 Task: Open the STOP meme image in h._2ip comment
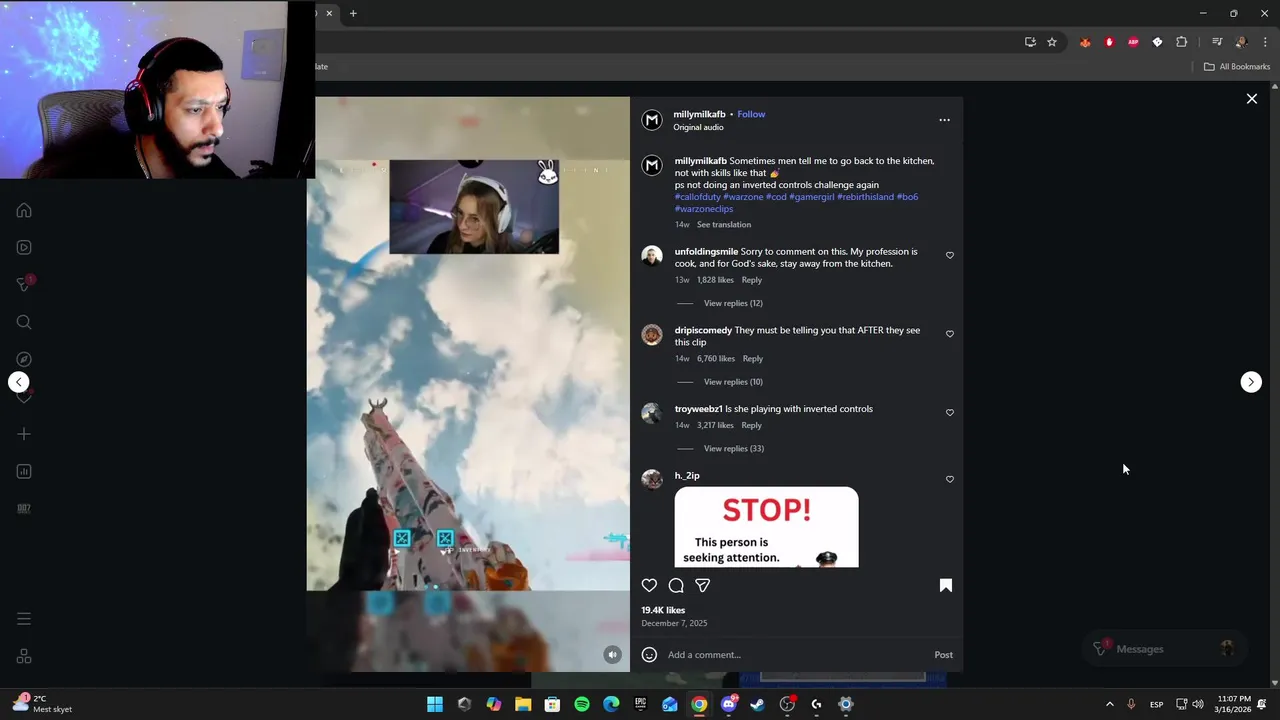click(766, 527)
